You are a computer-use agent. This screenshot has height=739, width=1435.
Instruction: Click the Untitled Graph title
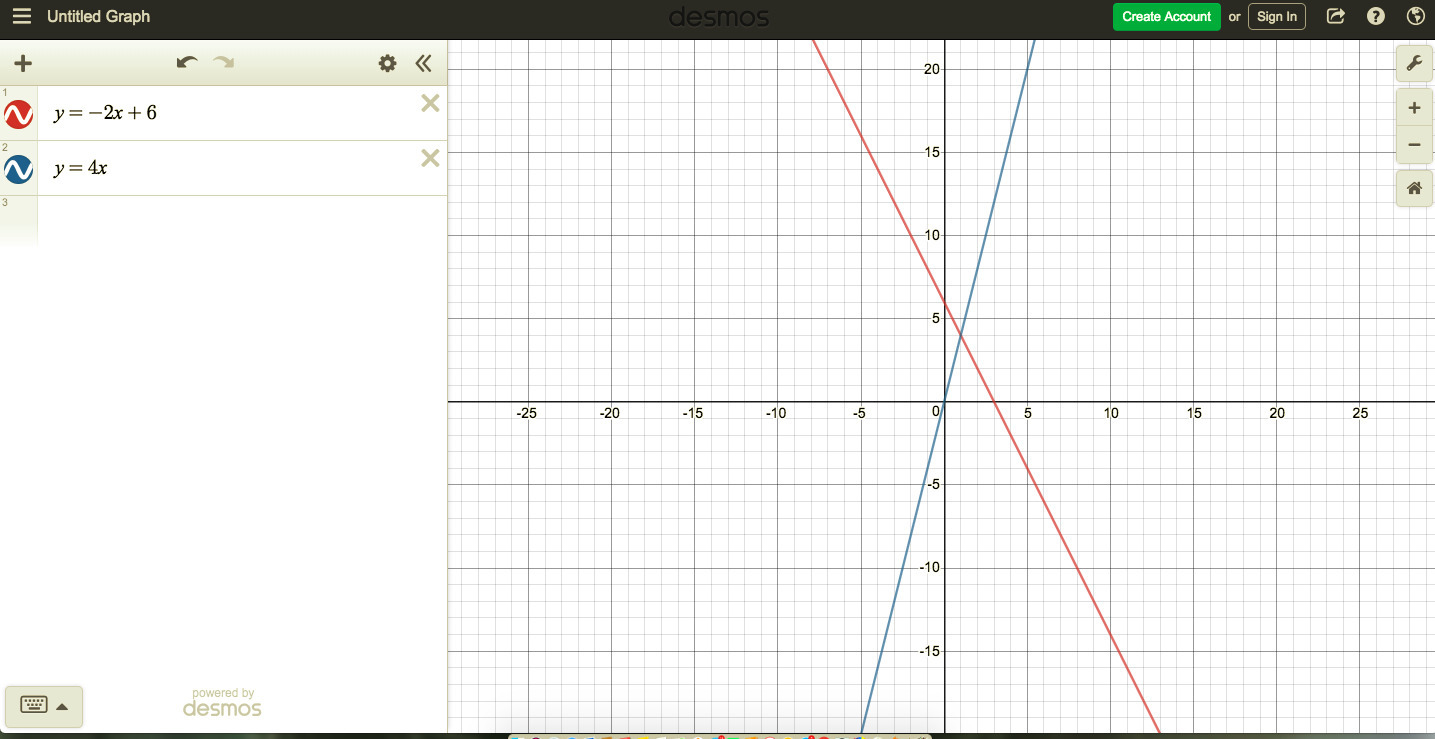point(98,17)
